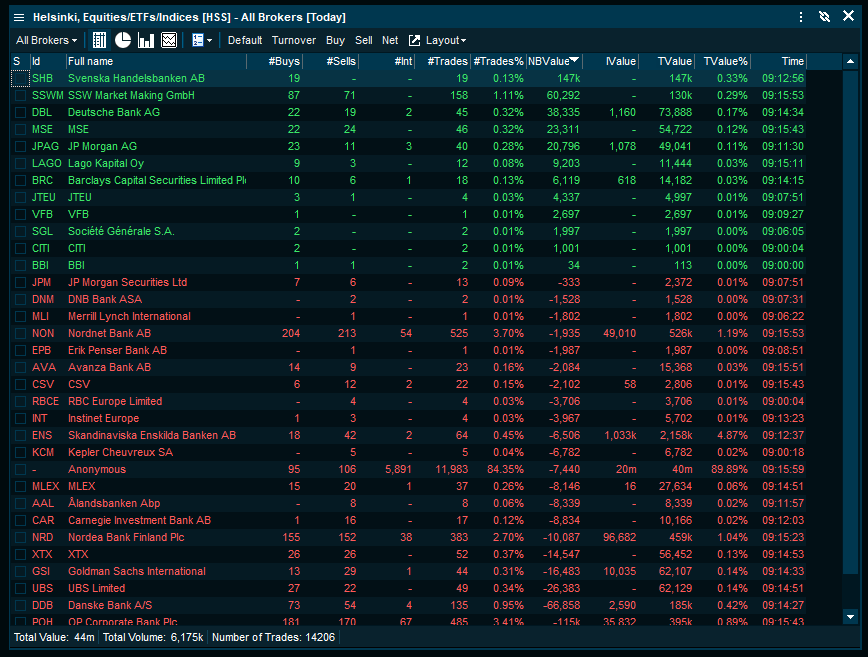Click the Buy preset button
Viewport: 868px width, 657px height.
pos(335,40)
